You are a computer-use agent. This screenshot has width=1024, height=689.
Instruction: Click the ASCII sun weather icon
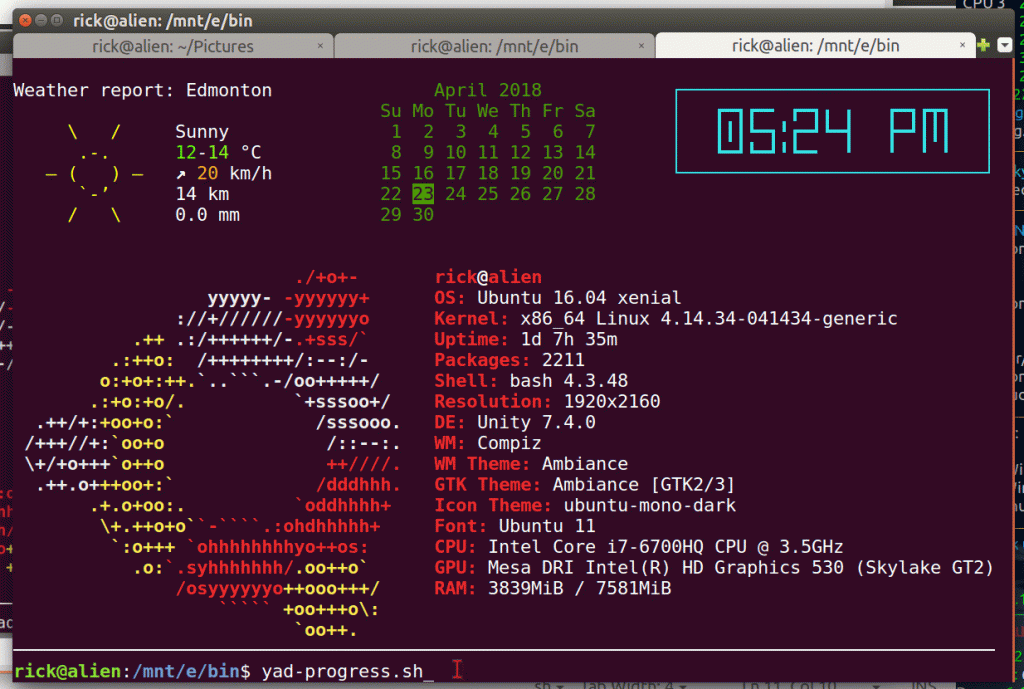pyautogui.click(x=95, y=174)
